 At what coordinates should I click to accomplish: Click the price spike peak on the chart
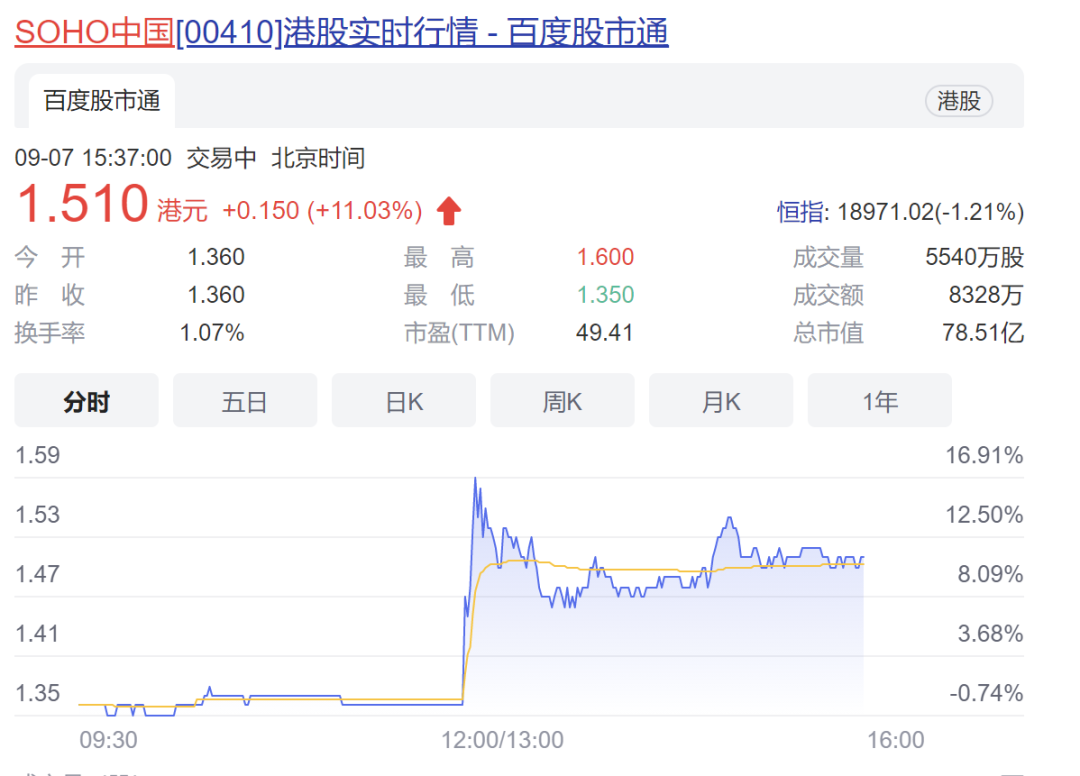point(475,480)
